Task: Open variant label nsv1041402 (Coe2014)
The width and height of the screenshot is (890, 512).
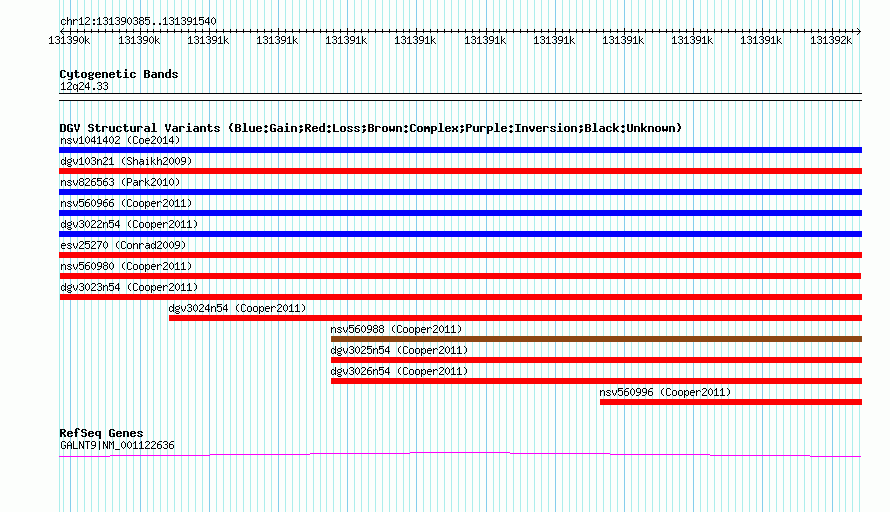Action: click(120, 140)
